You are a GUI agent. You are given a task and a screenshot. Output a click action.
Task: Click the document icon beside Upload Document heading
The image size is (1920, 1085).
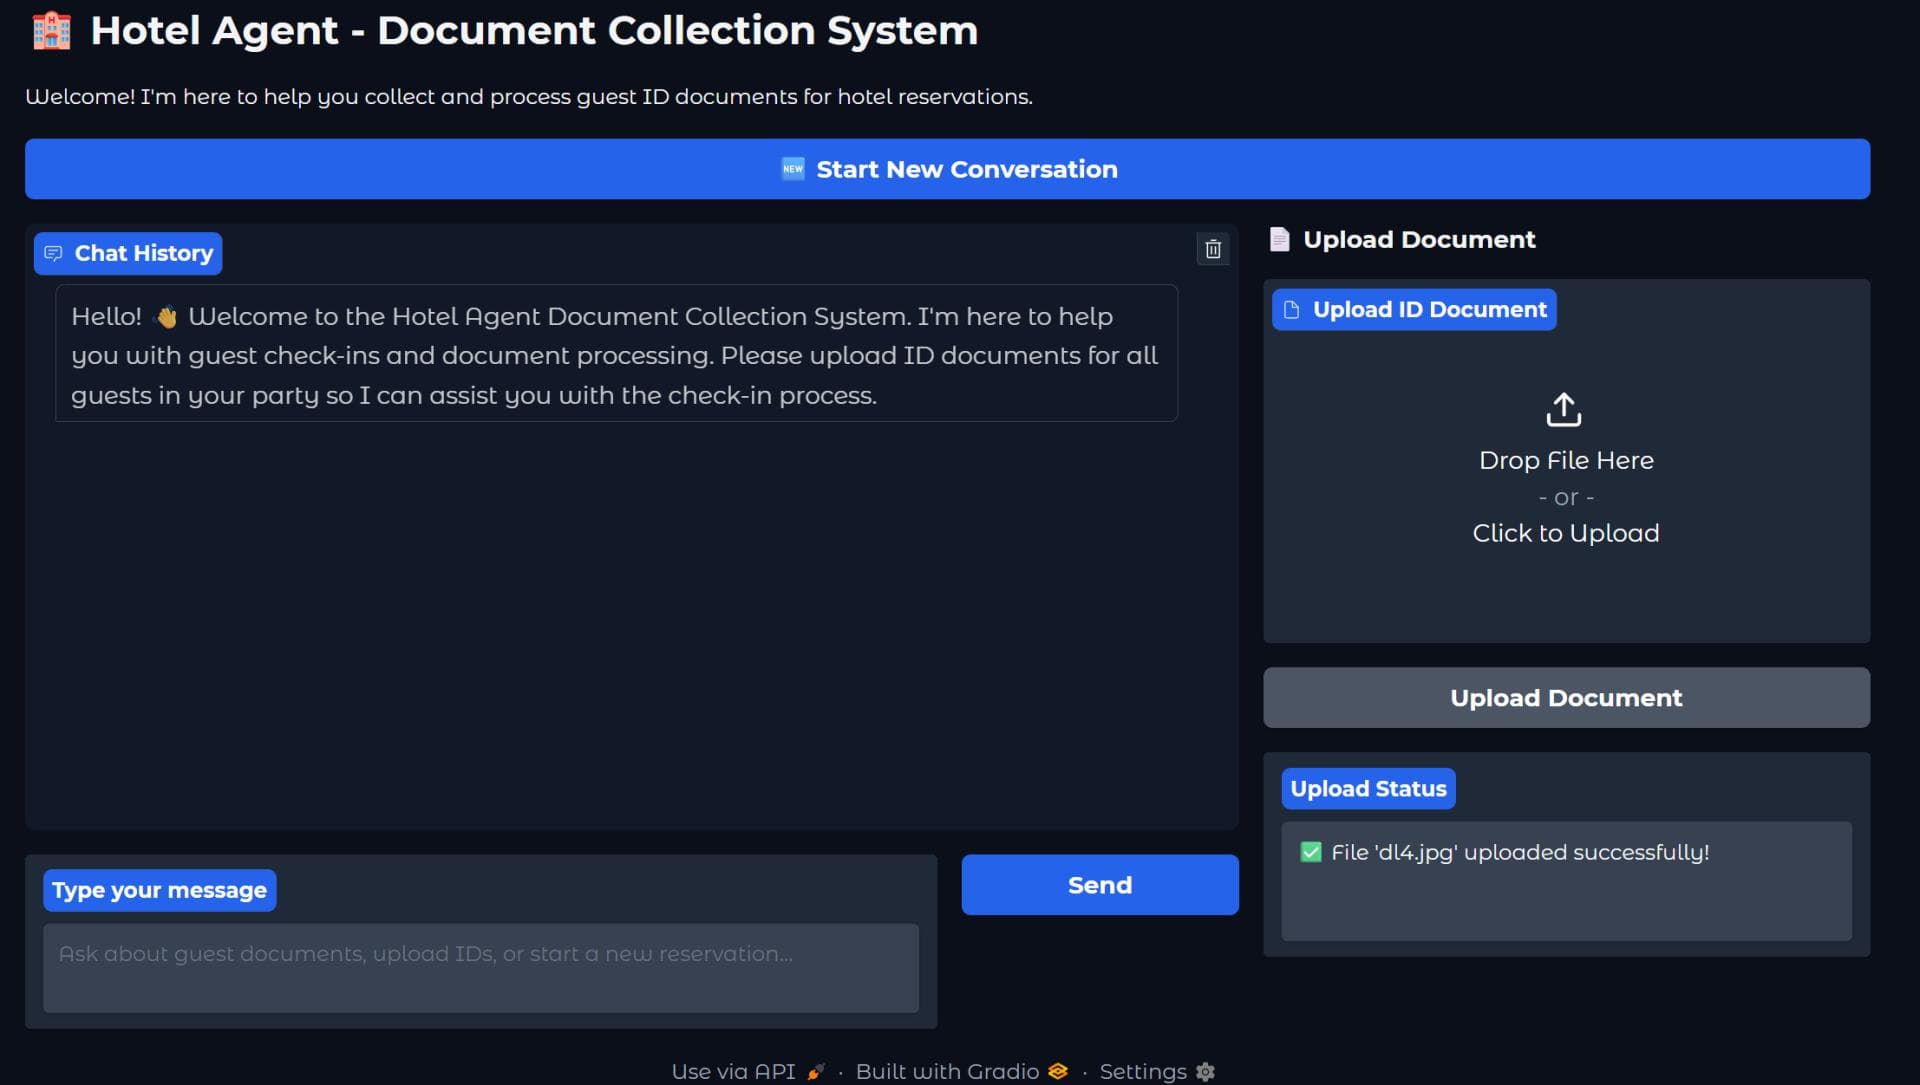(1279, 239)
